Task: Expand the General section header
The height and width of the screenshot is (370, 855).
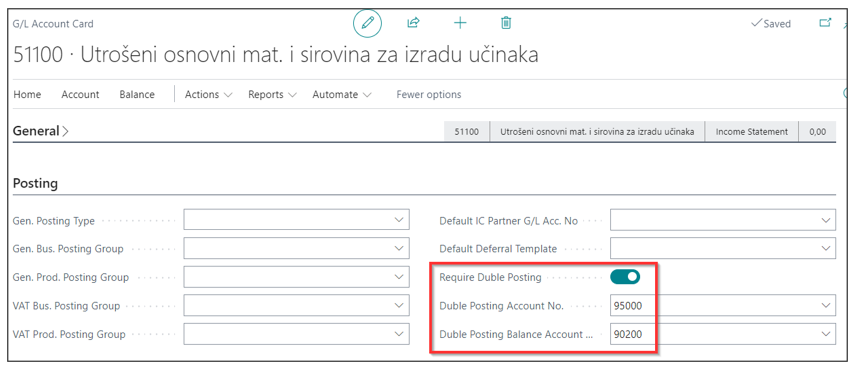Action: [x=41, y=131]
